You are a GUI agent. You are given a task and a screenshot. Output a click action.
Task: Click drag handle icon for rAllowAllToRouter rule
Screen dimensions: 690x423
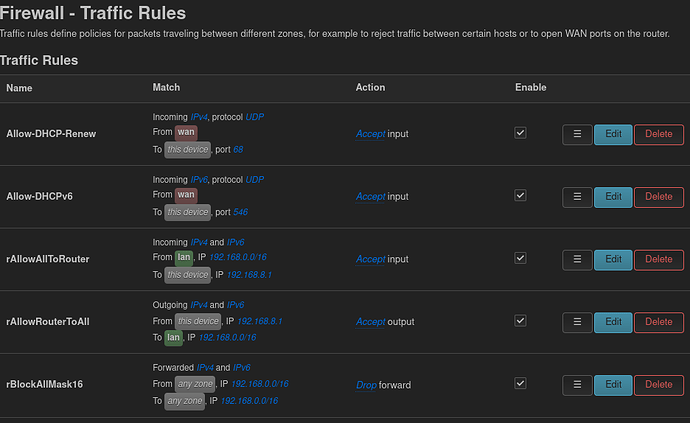(x=577, y=259)
